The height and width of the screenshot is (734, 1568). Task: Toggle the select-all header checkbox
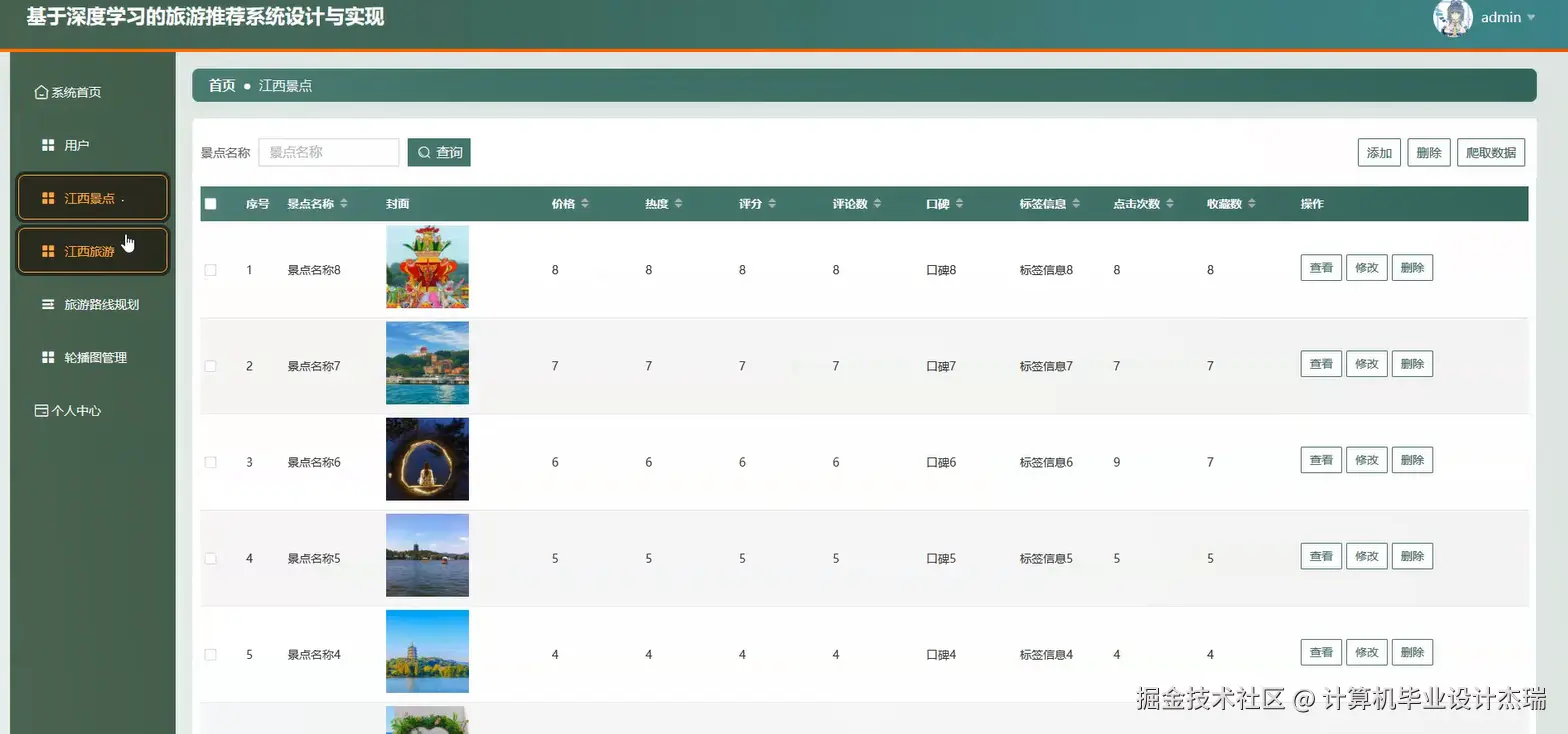pyautogui.click(x=210, y=204)
